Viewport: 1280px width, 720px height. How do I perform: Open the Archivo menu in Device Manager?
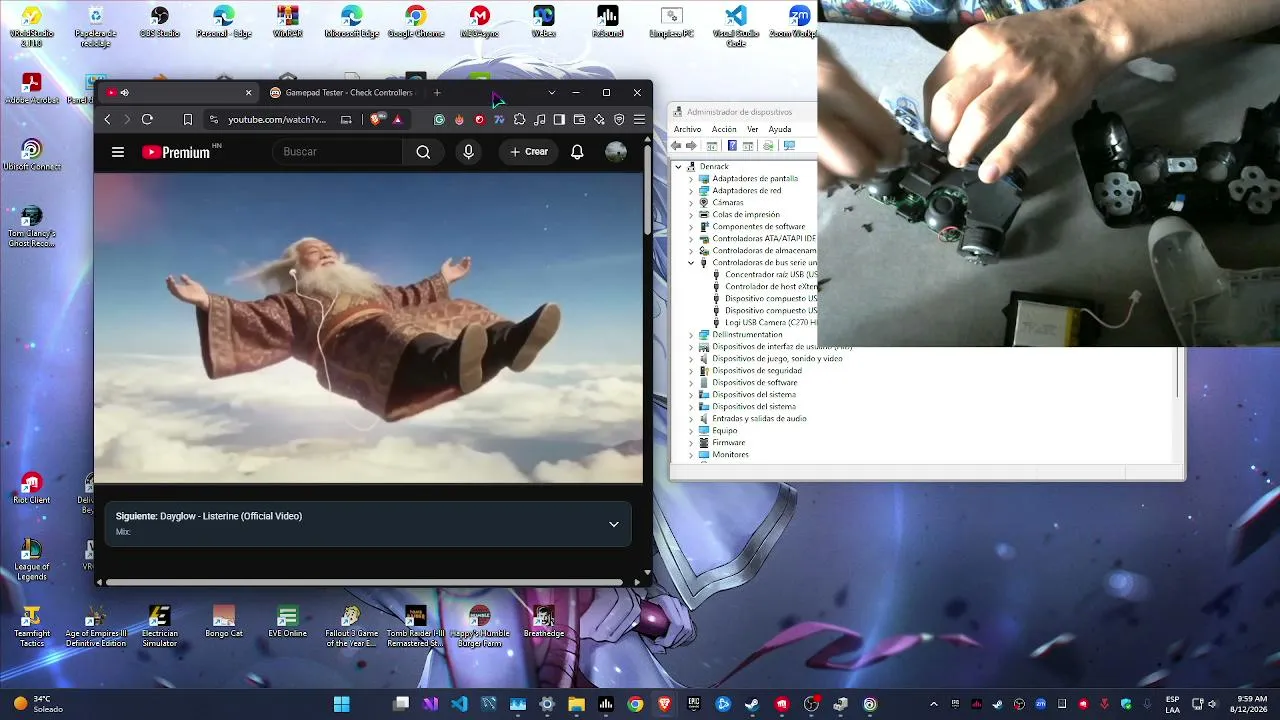[687, 129]
